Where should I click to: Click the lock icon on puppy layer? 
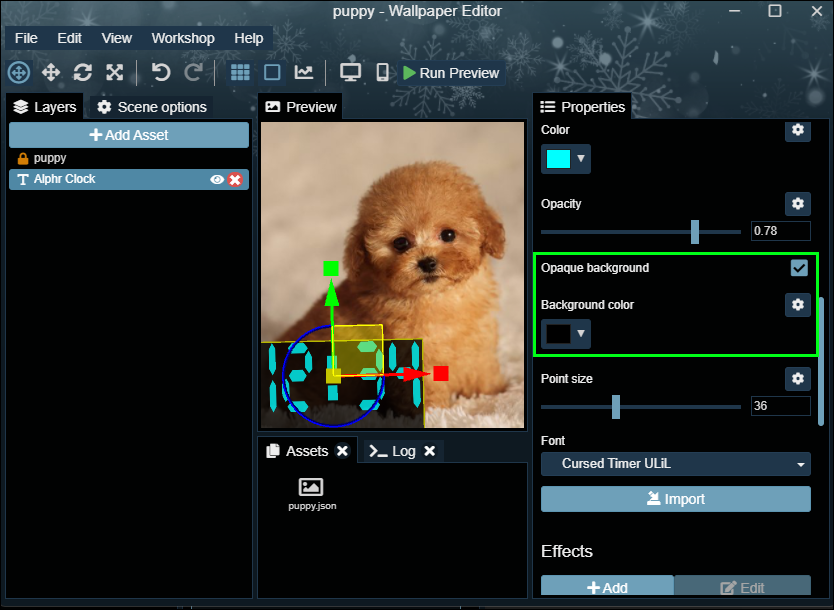click(23, 158)
